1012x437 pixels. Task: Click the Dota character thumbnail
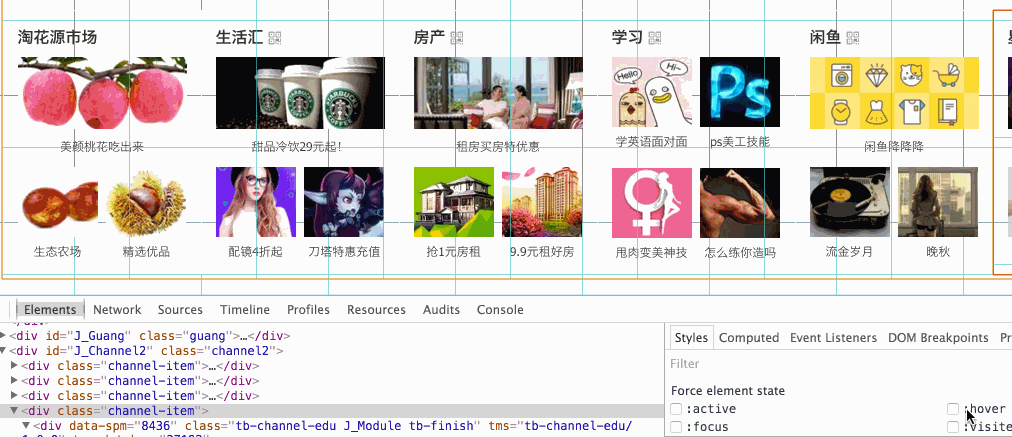click(343, 203)
